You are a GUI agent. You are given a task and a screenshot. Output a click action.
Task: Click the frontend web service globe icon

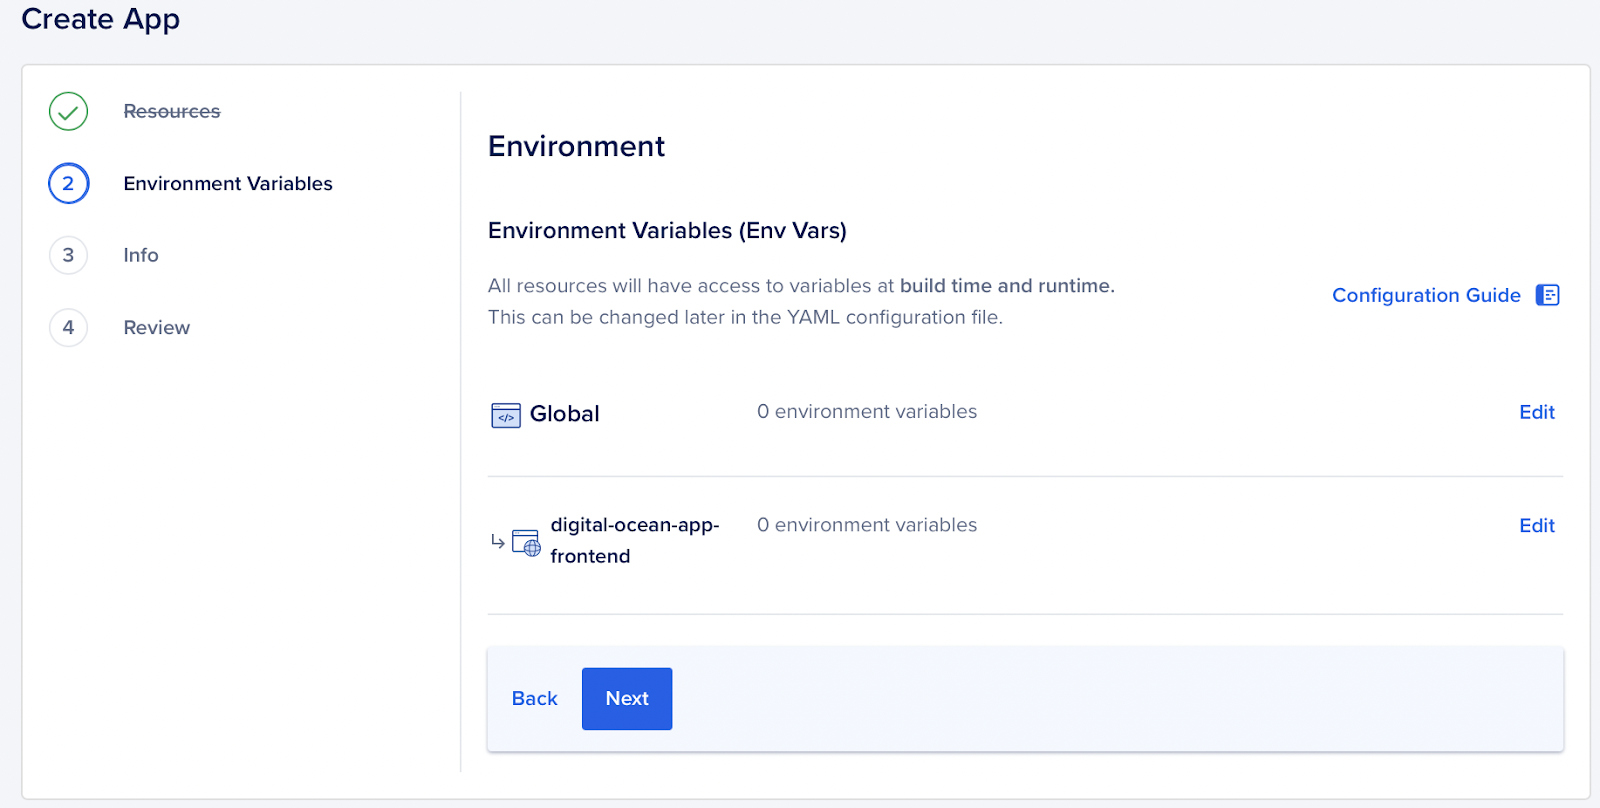(526, 542)
